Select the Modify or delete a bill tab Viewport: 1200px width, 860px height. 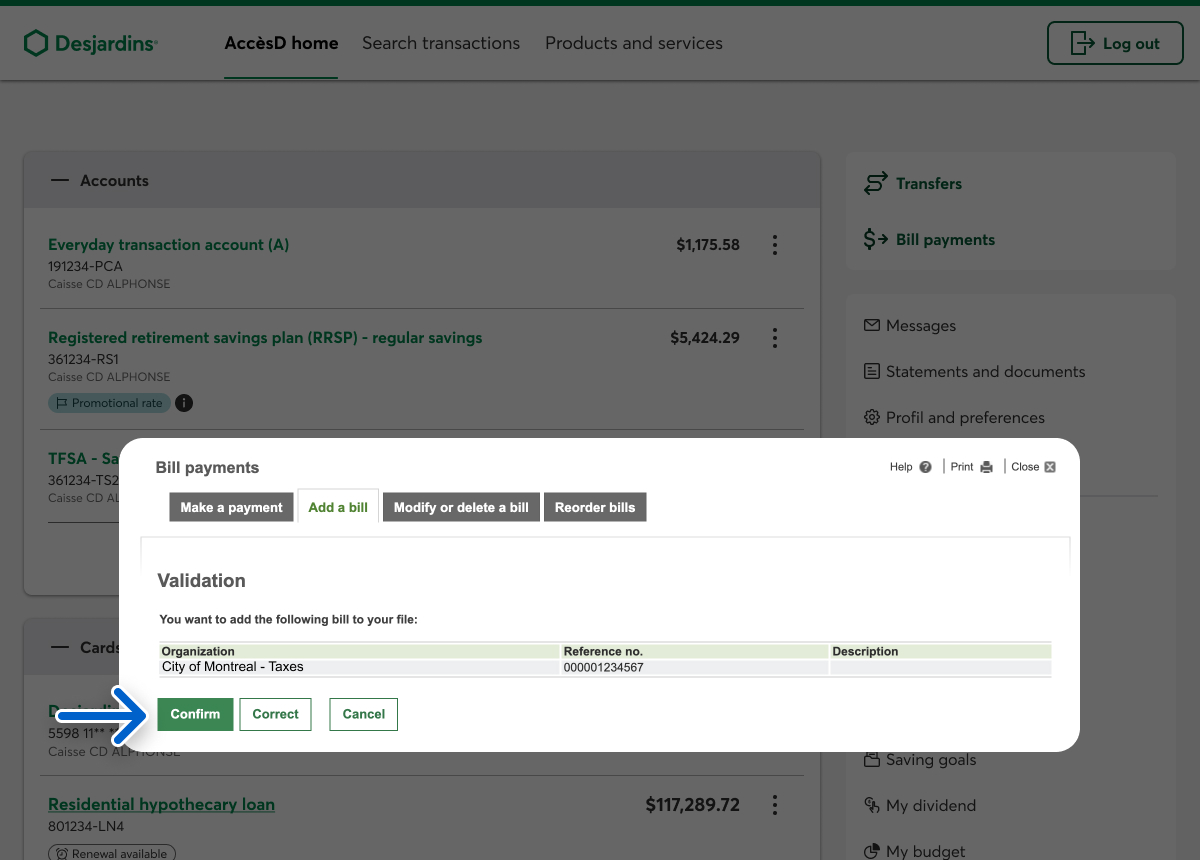[461, 507]
